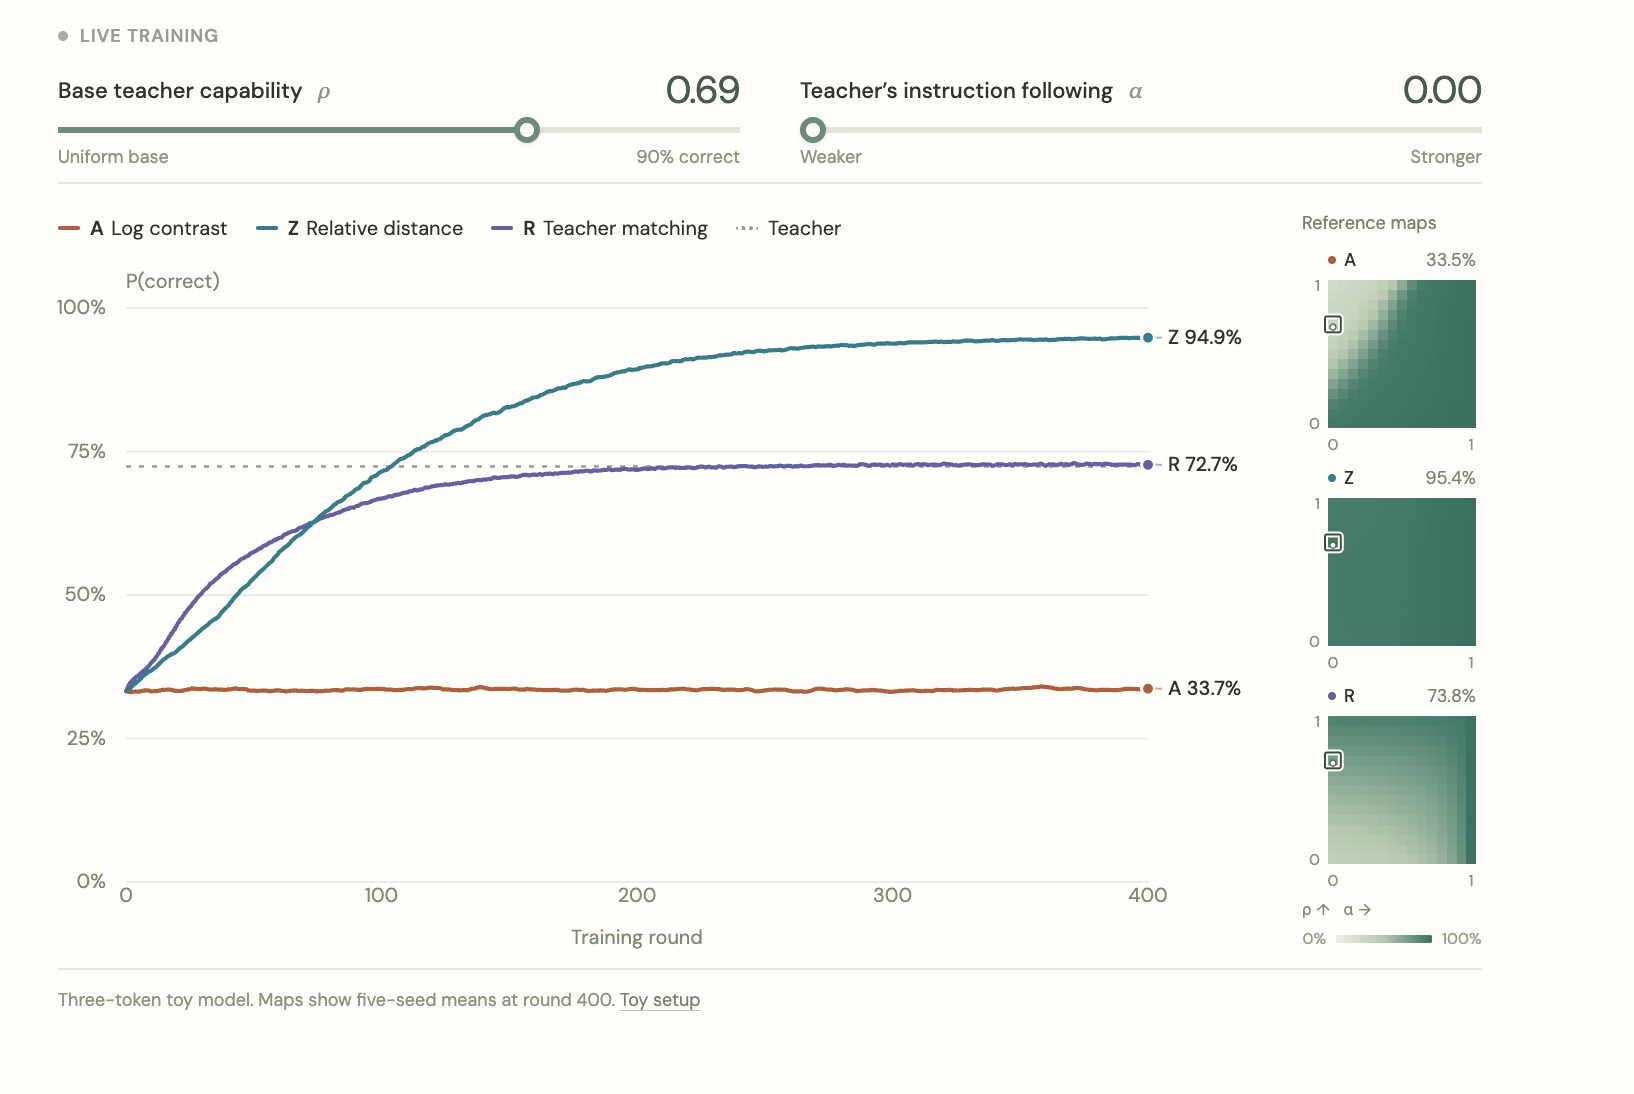Screen dimensions: 1634x1094
Task: Click the '90% correct' slider label
Action: (688, 157)
